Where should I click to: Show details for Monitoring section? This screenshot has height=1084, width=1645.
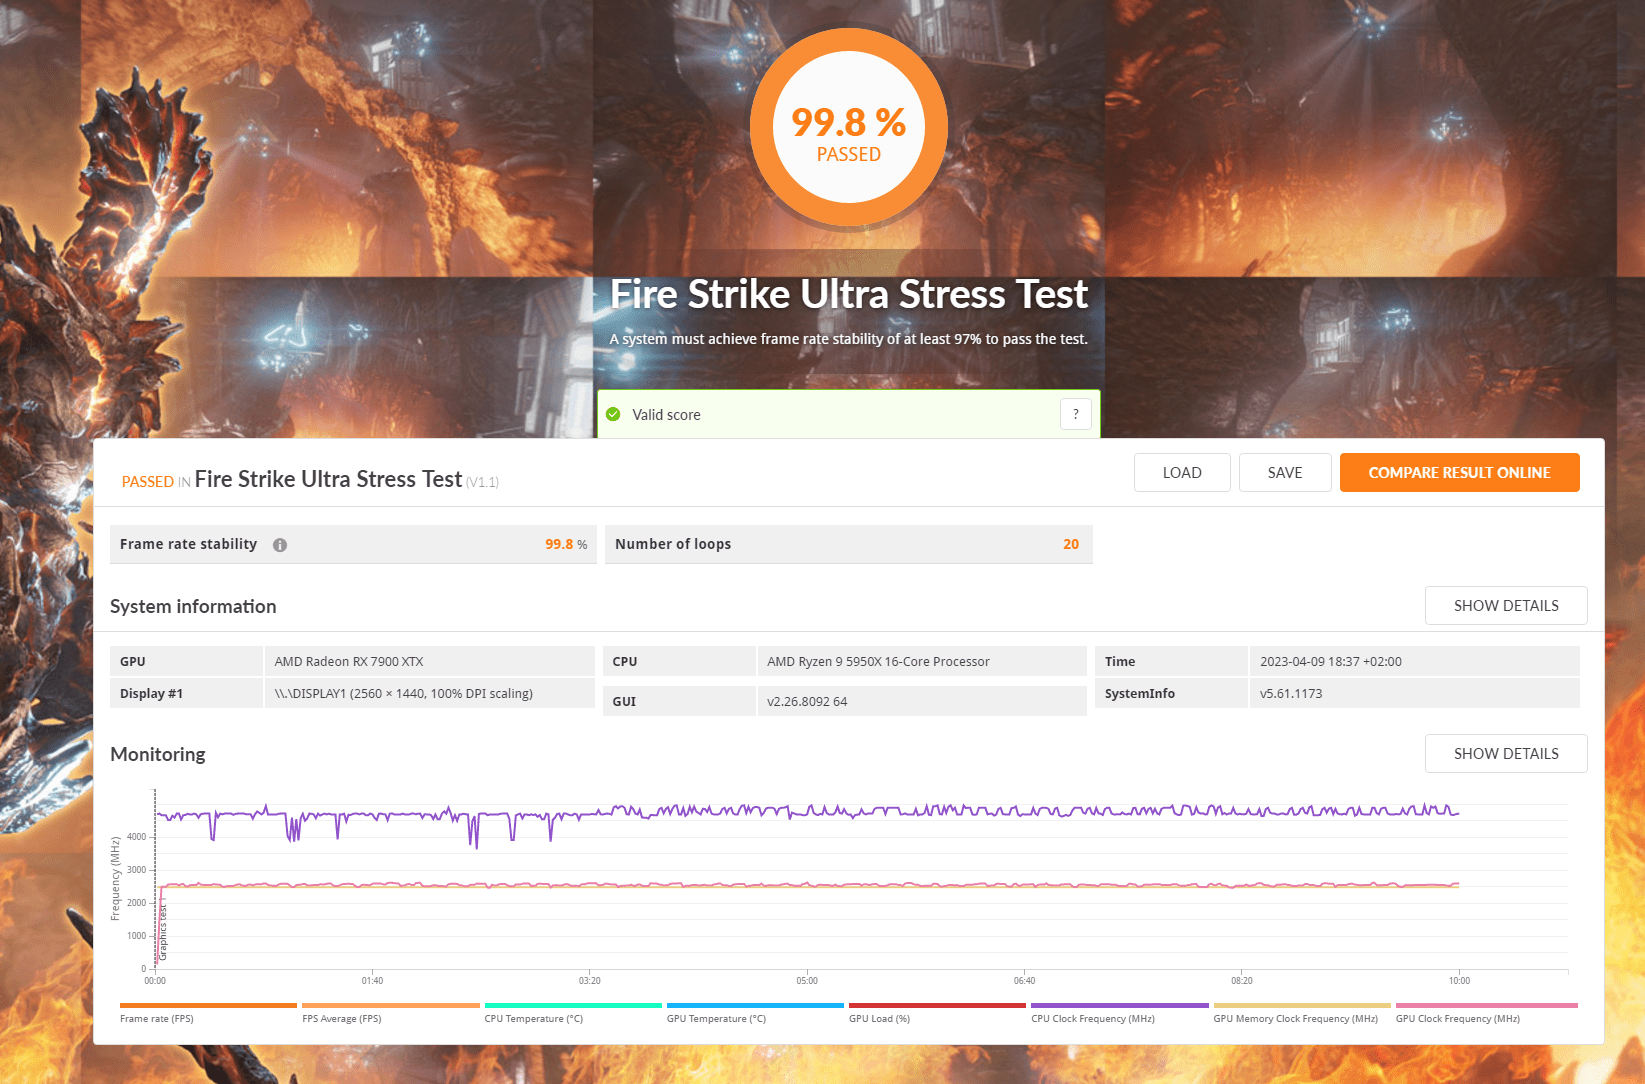(1506, 754)
